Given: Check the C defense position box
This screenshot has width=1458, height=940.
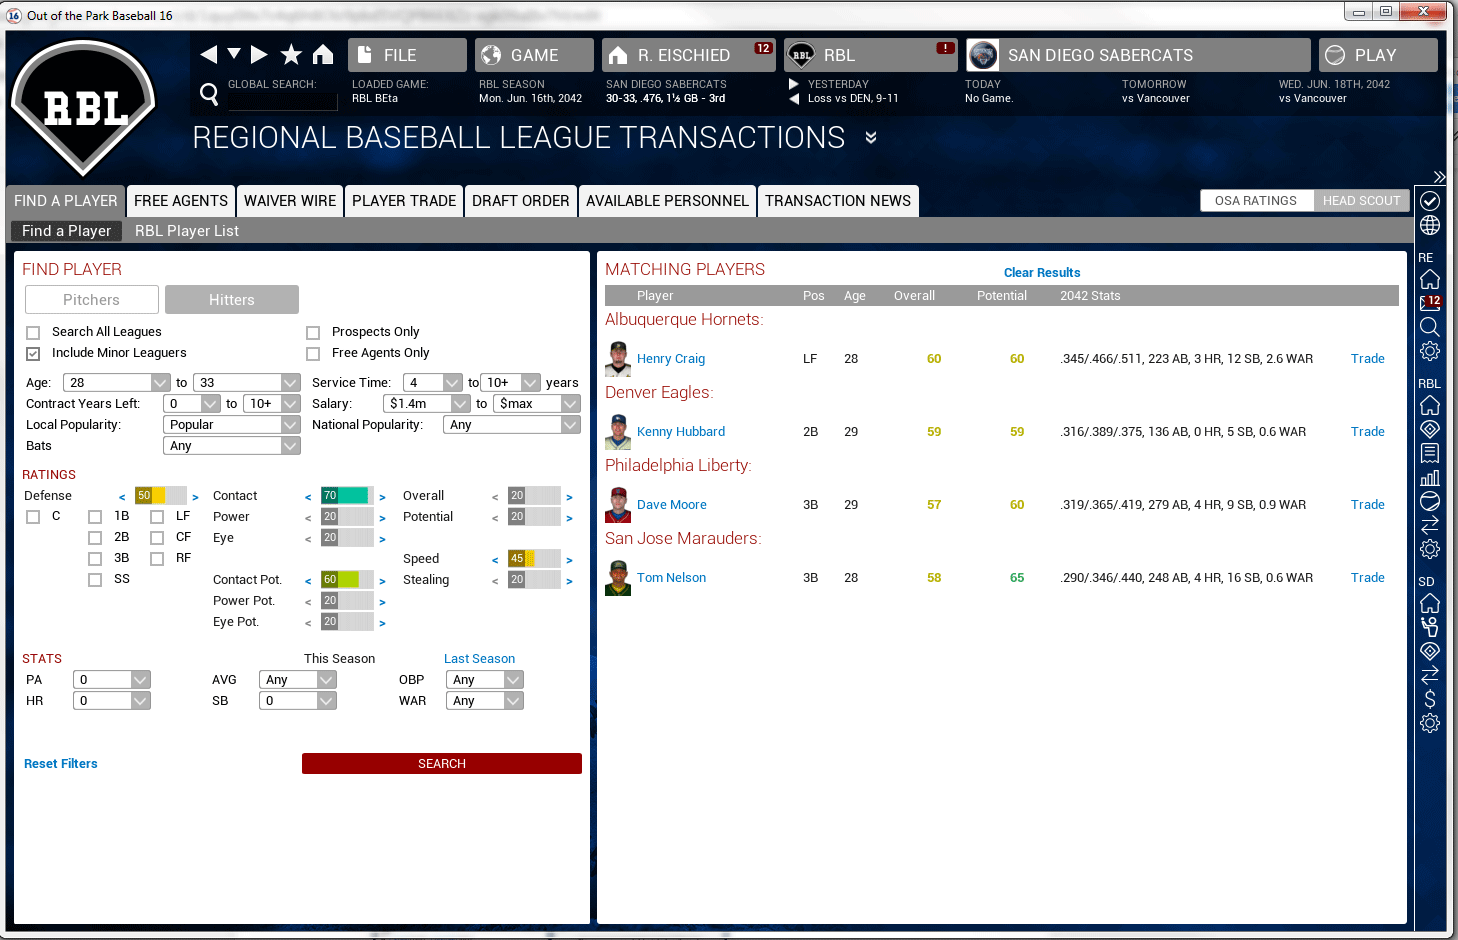Looking at the screenshot, I should click(x=33, y=517).
